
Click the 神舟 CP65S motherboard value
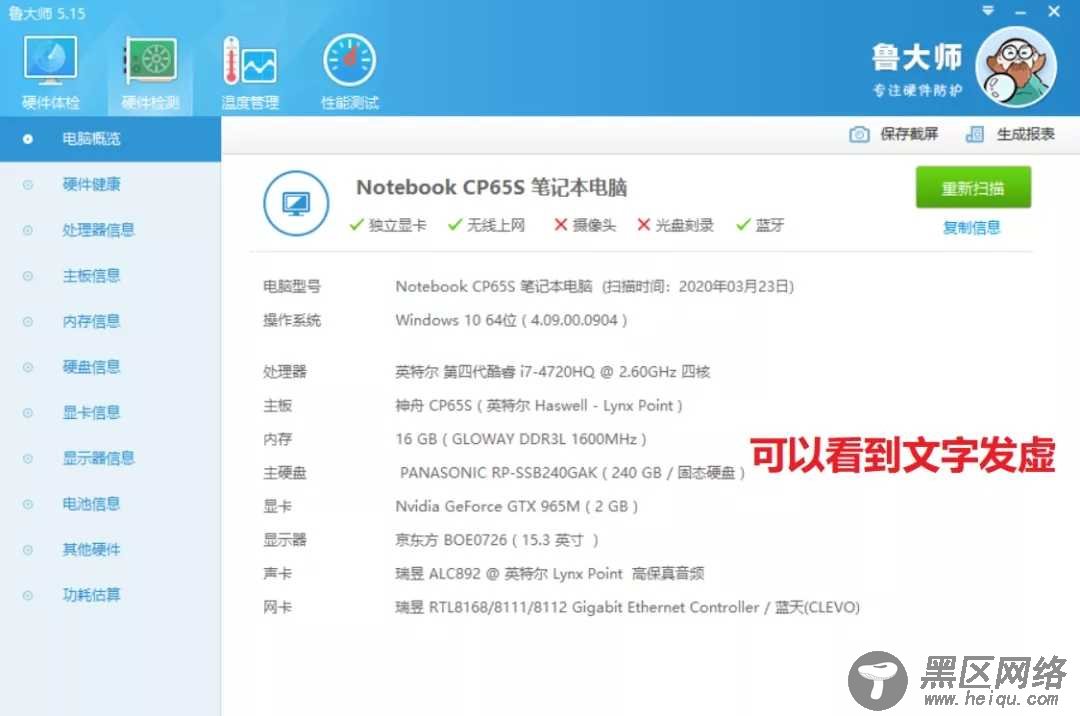click(x=539, y=406)
